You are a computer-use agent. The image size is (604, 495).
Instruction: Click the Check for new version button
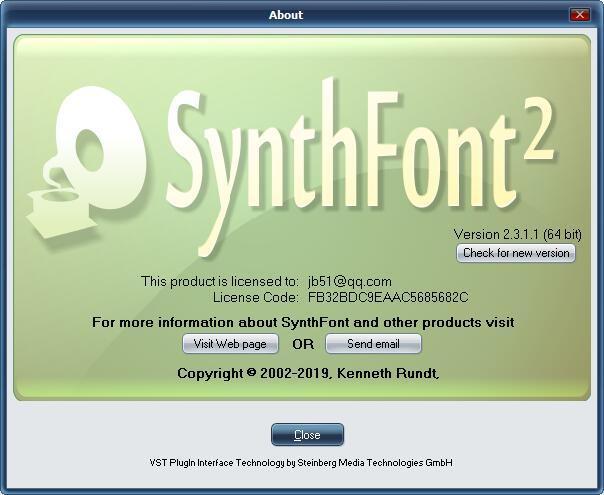point(516,253)
